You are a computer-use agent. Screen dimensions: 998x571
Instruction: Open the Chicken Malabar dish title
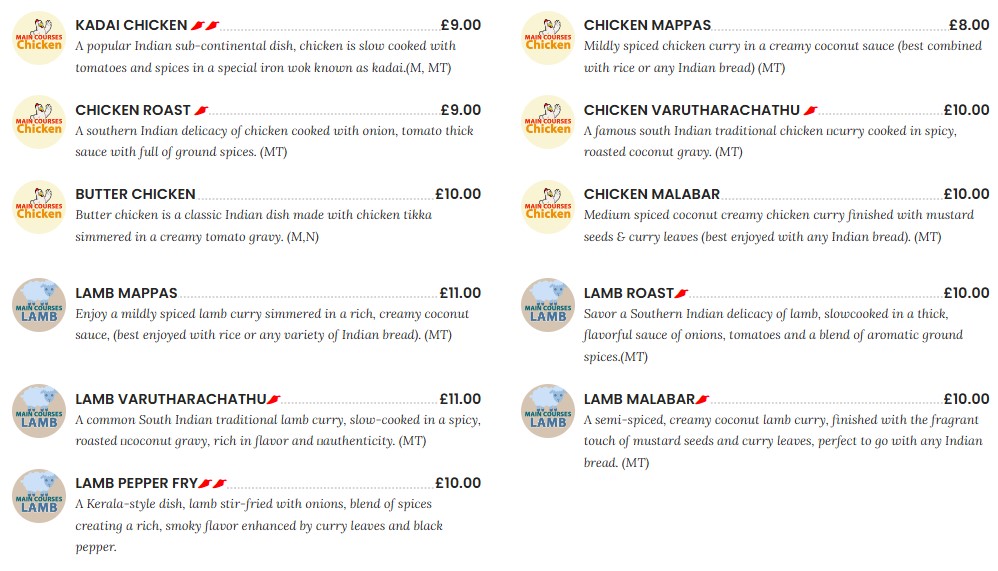coord(651,194)
